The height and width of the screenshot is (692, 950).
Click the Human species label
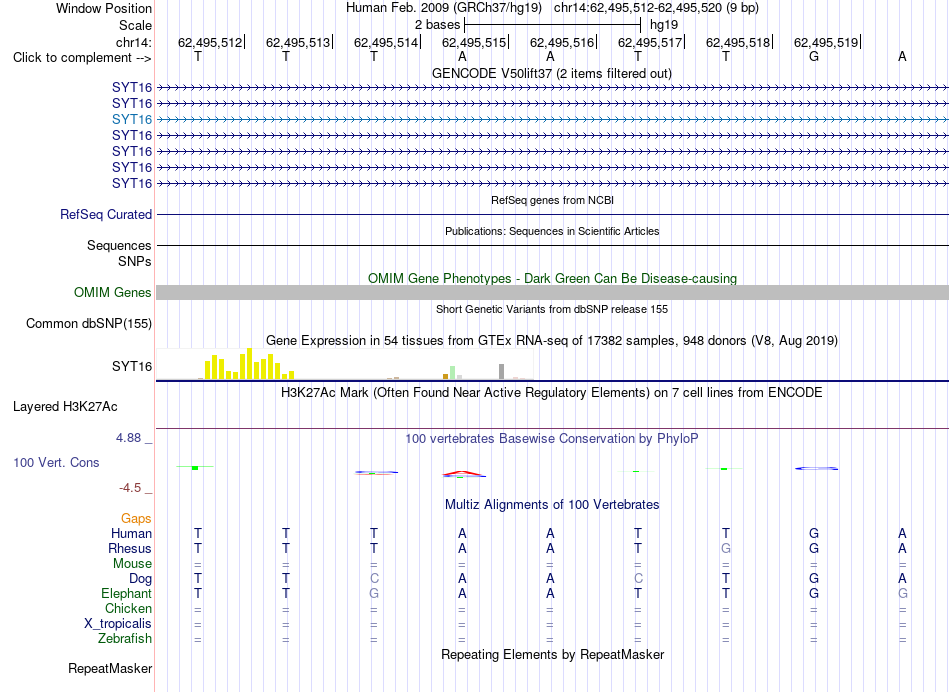pos(131,533)
